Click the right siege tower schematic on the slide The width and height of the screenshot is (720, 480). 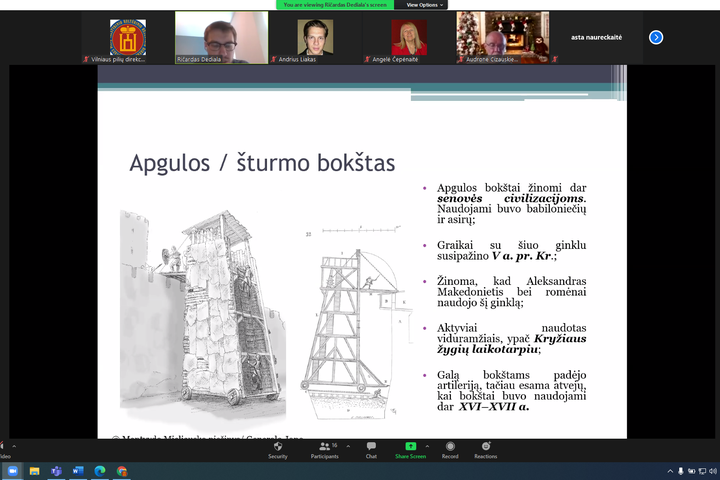[x=356, y=322]
